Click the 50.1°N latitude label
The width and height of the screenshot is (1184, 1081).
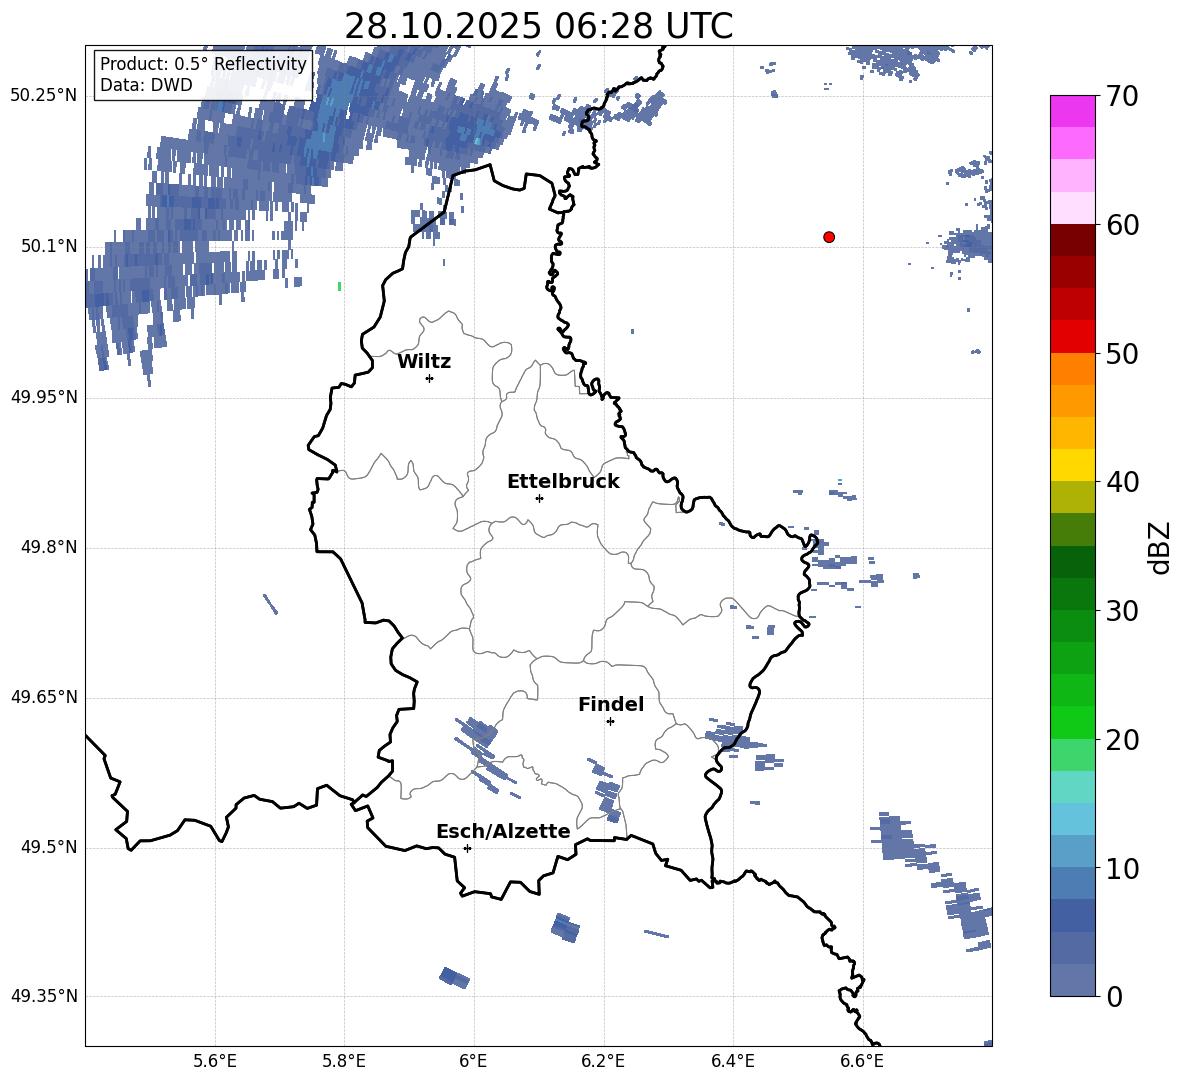(x=49, y=246)
